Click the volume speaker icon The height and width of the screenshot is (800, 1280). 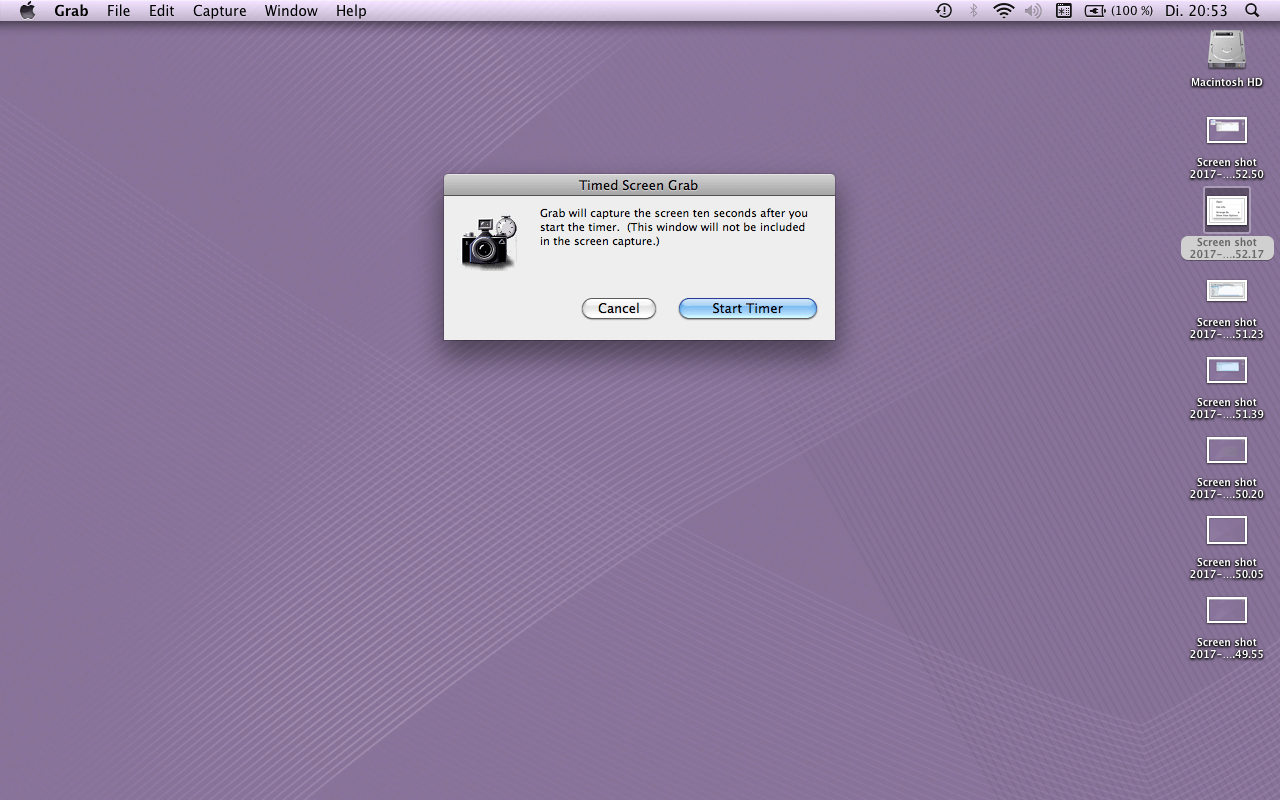tap(1033, 11)
